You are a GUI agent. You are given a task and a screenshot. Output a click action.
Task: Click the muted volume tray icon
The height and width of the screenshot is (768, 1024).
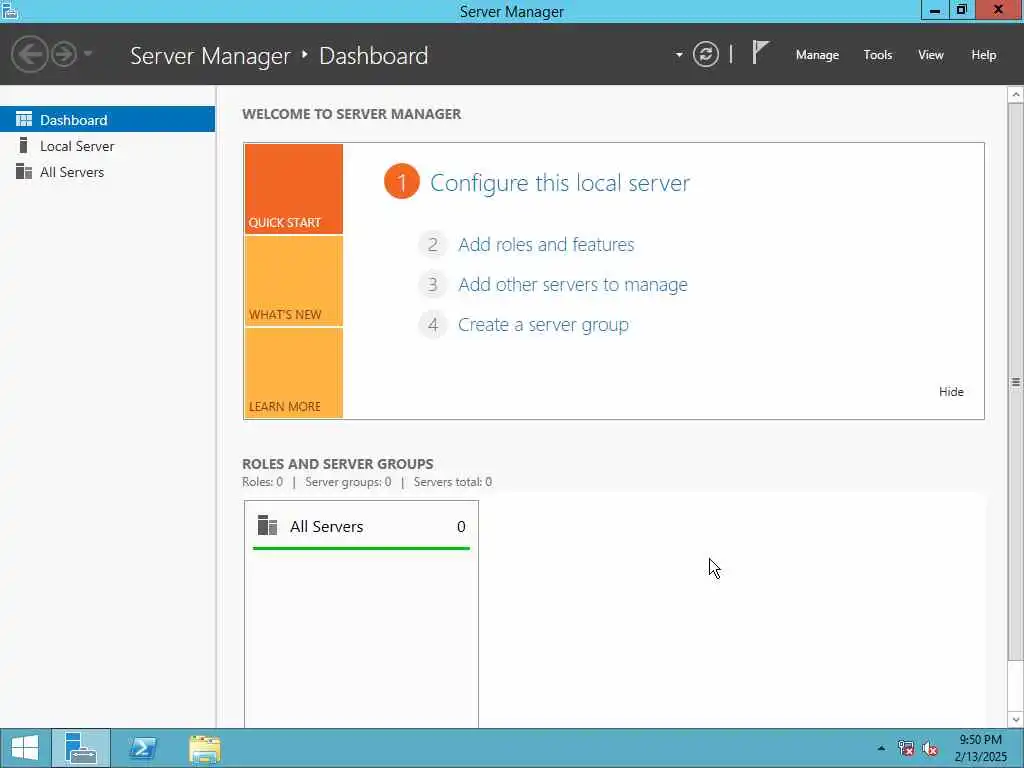tap(930, 748)
